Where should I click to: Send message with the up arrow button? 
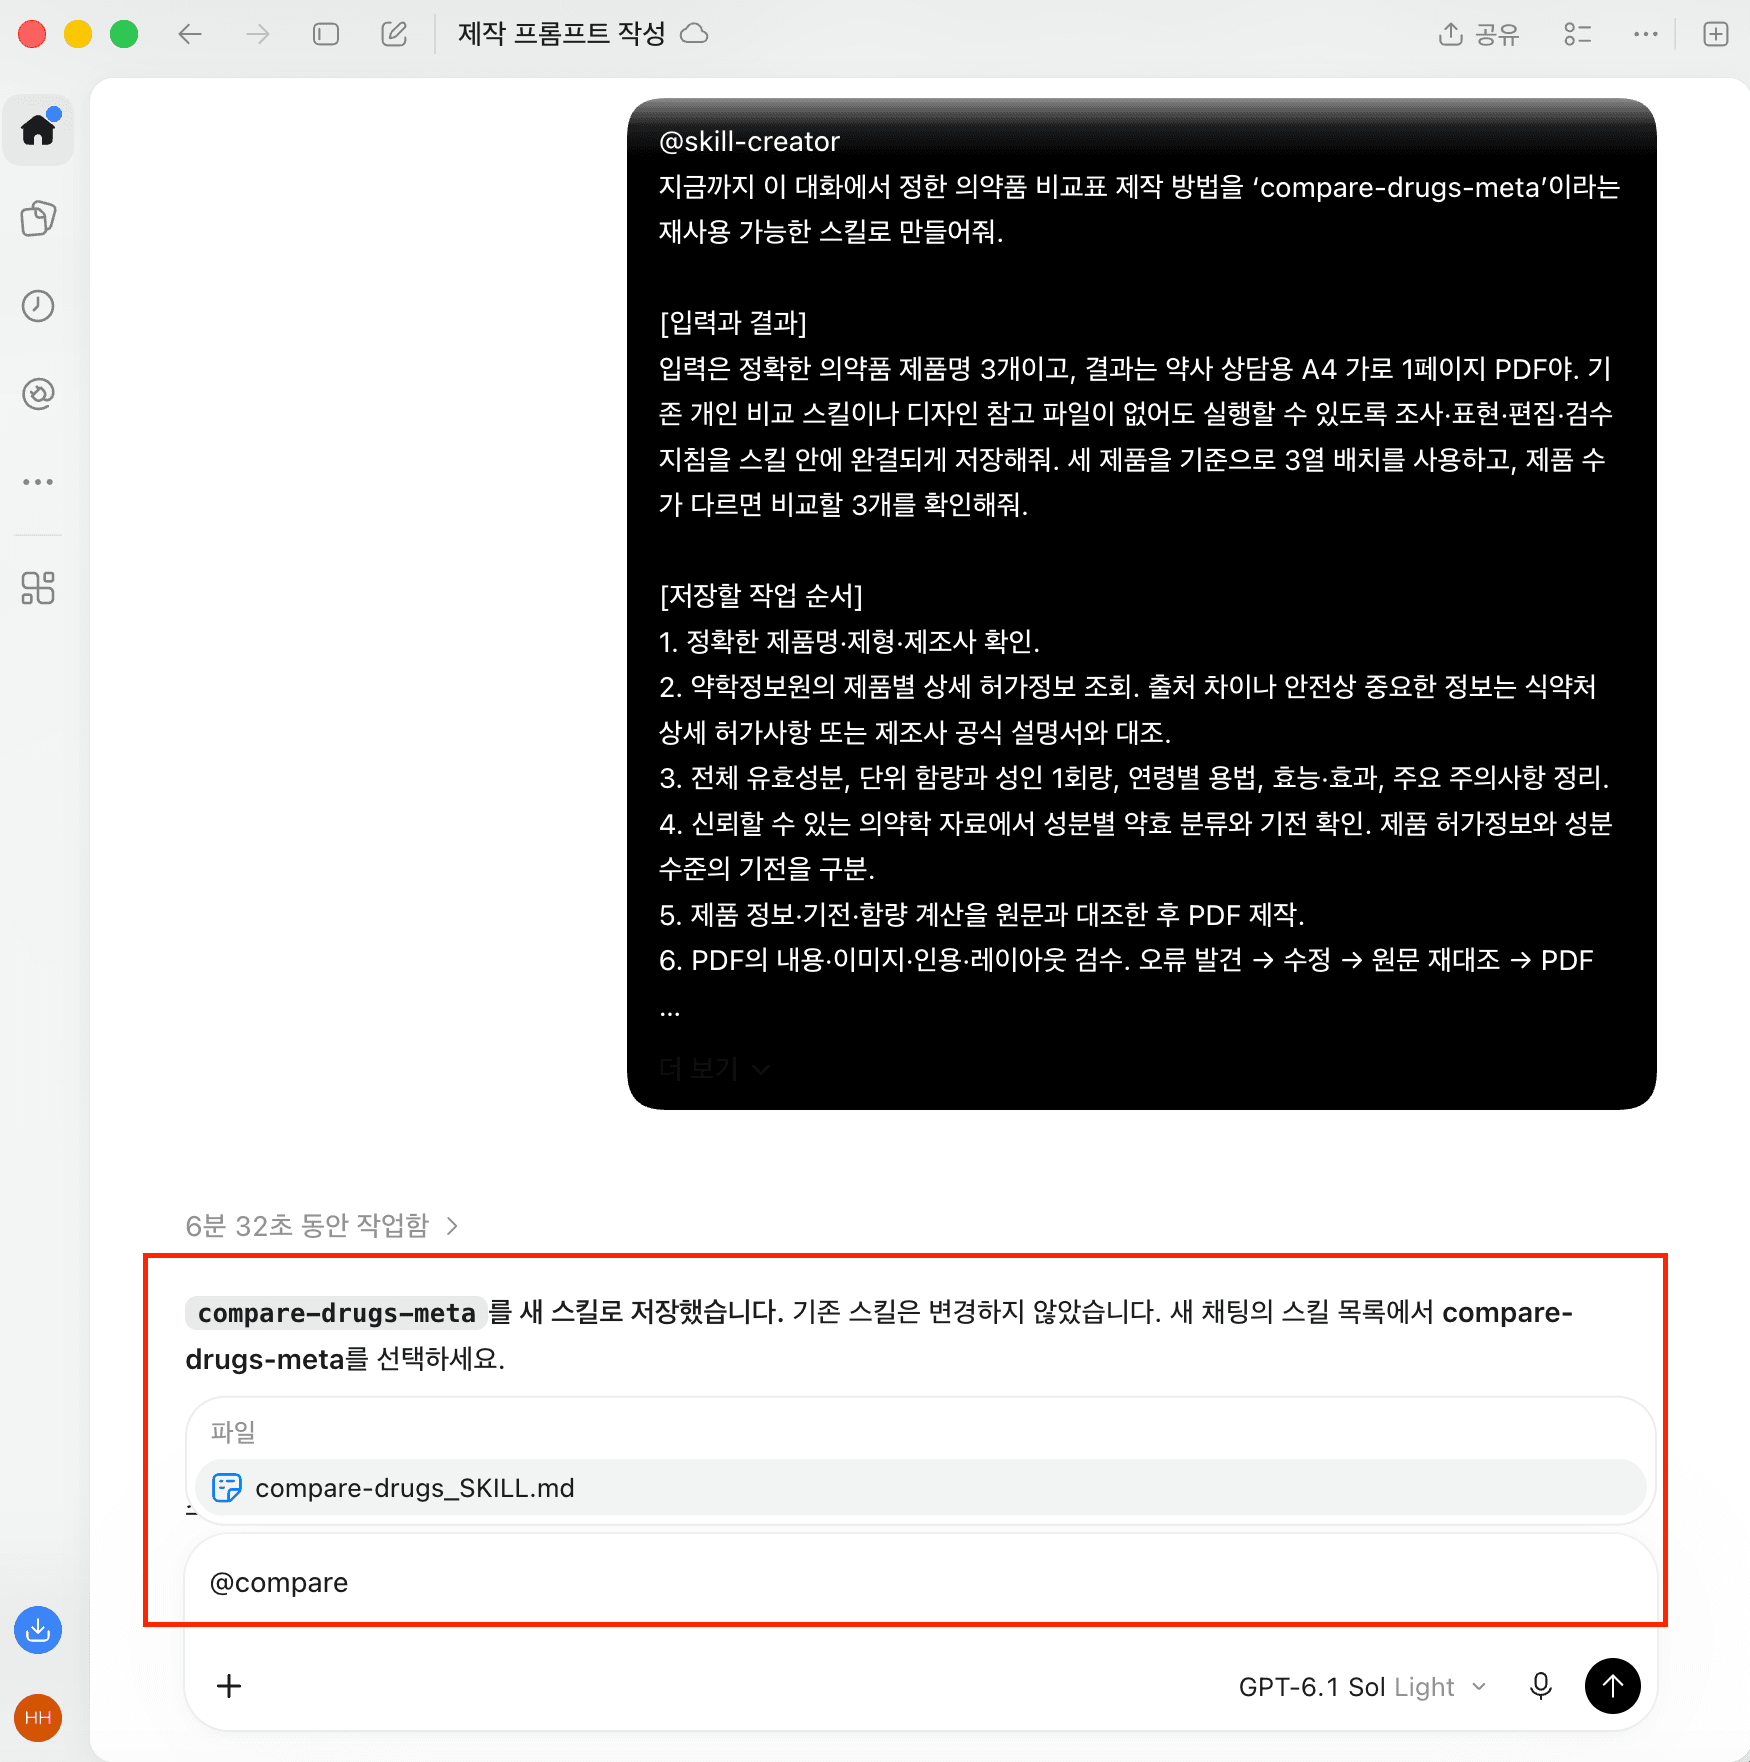[x=1612, y=1686]
